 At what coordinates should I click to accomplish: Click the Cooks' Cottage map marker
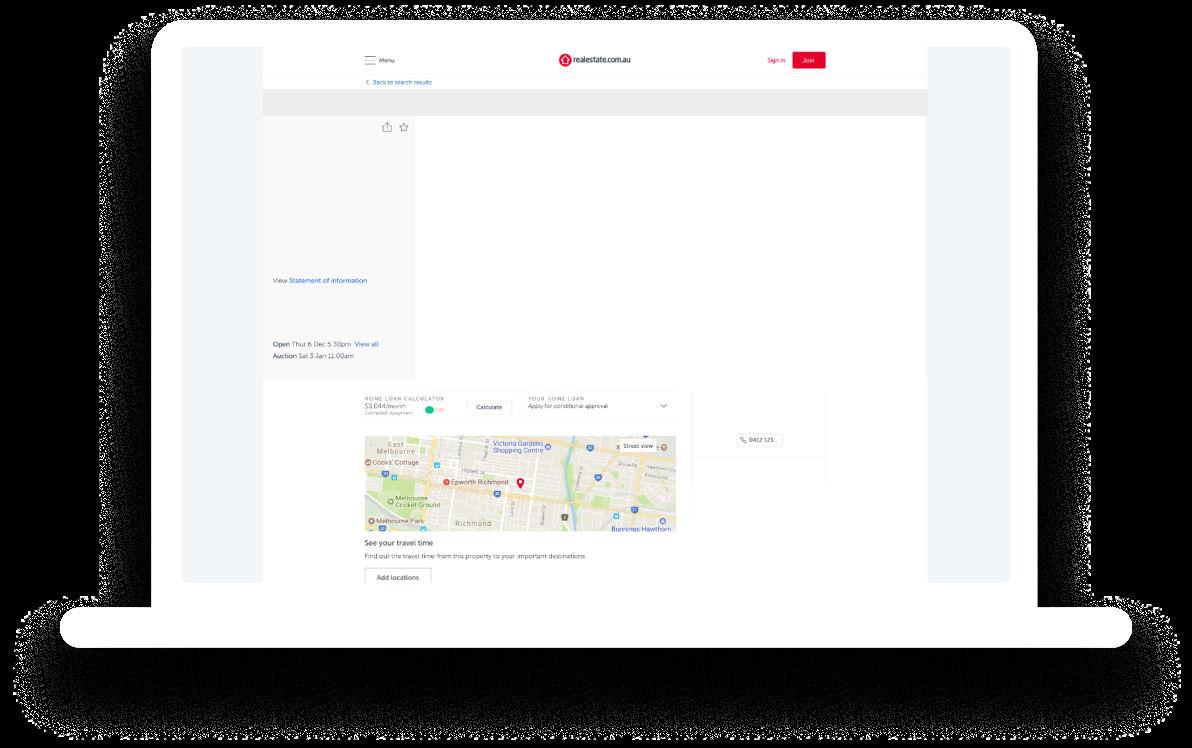(x=369, y=462)
